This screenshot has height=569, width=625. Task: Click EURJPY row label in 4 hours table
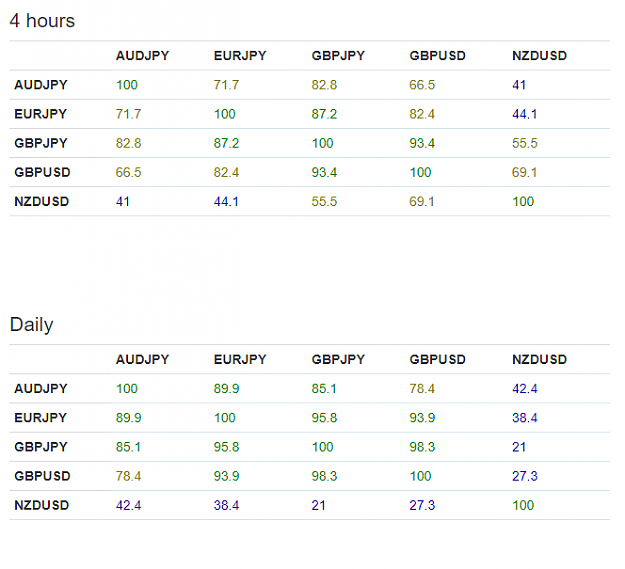pos(40,114)
